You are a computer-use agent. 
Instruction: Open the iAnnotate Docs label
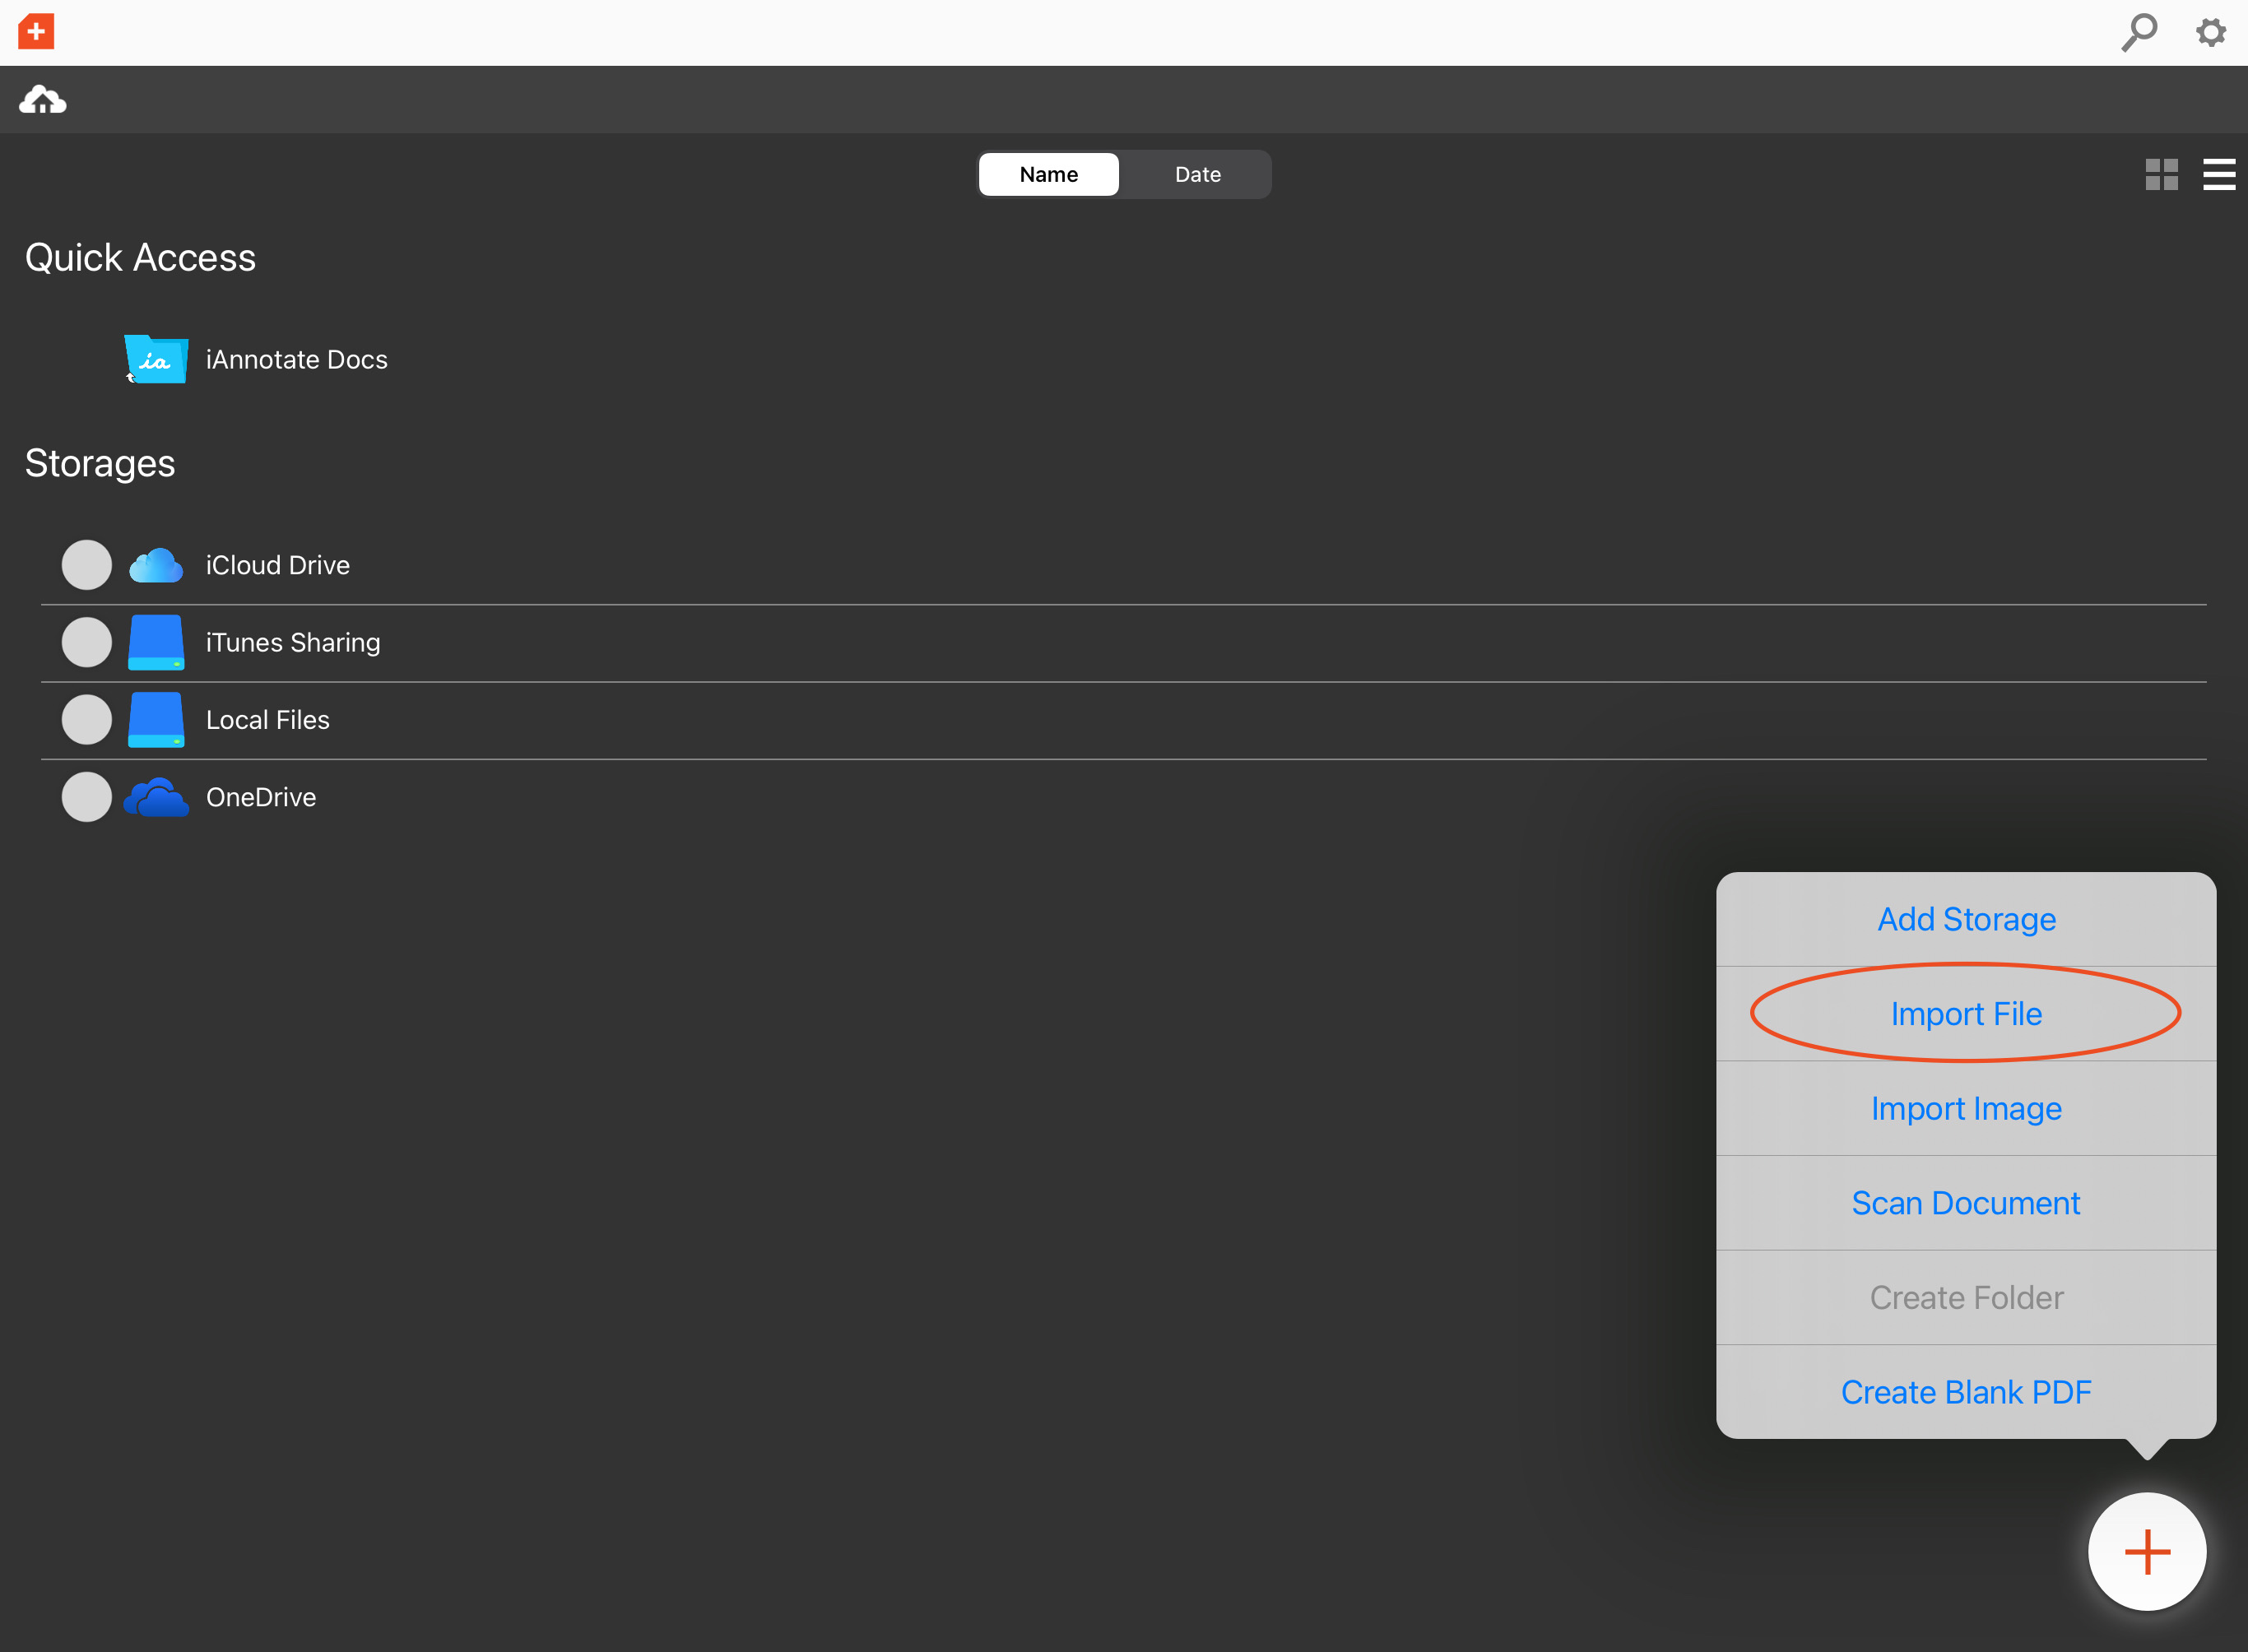297,360
